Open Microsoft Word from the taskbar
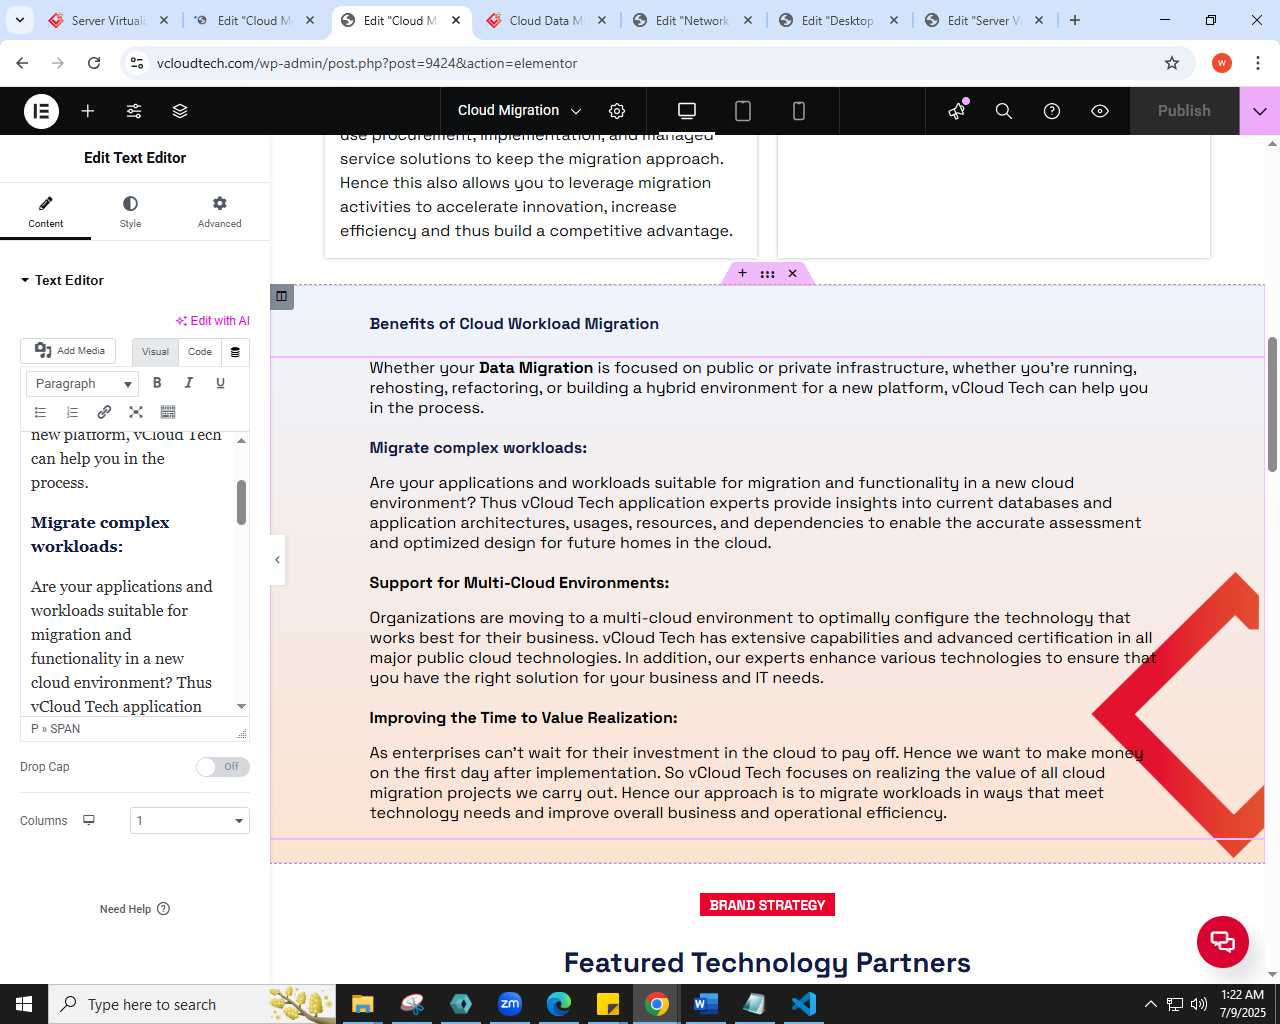 706,1004
